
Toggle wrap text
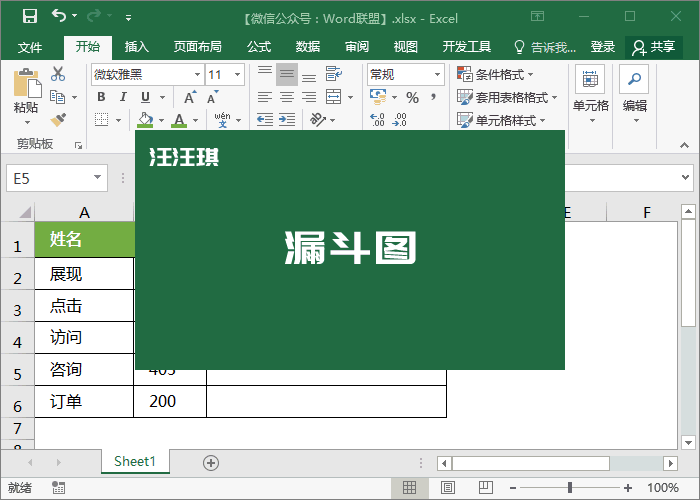(333, 74)
